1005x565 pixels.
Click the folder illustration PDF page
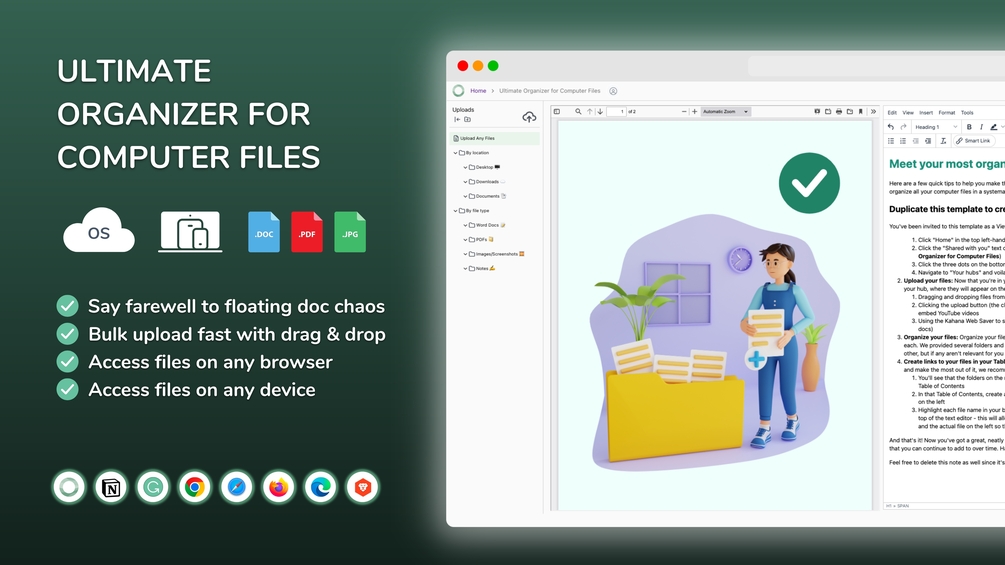[715, 315]
